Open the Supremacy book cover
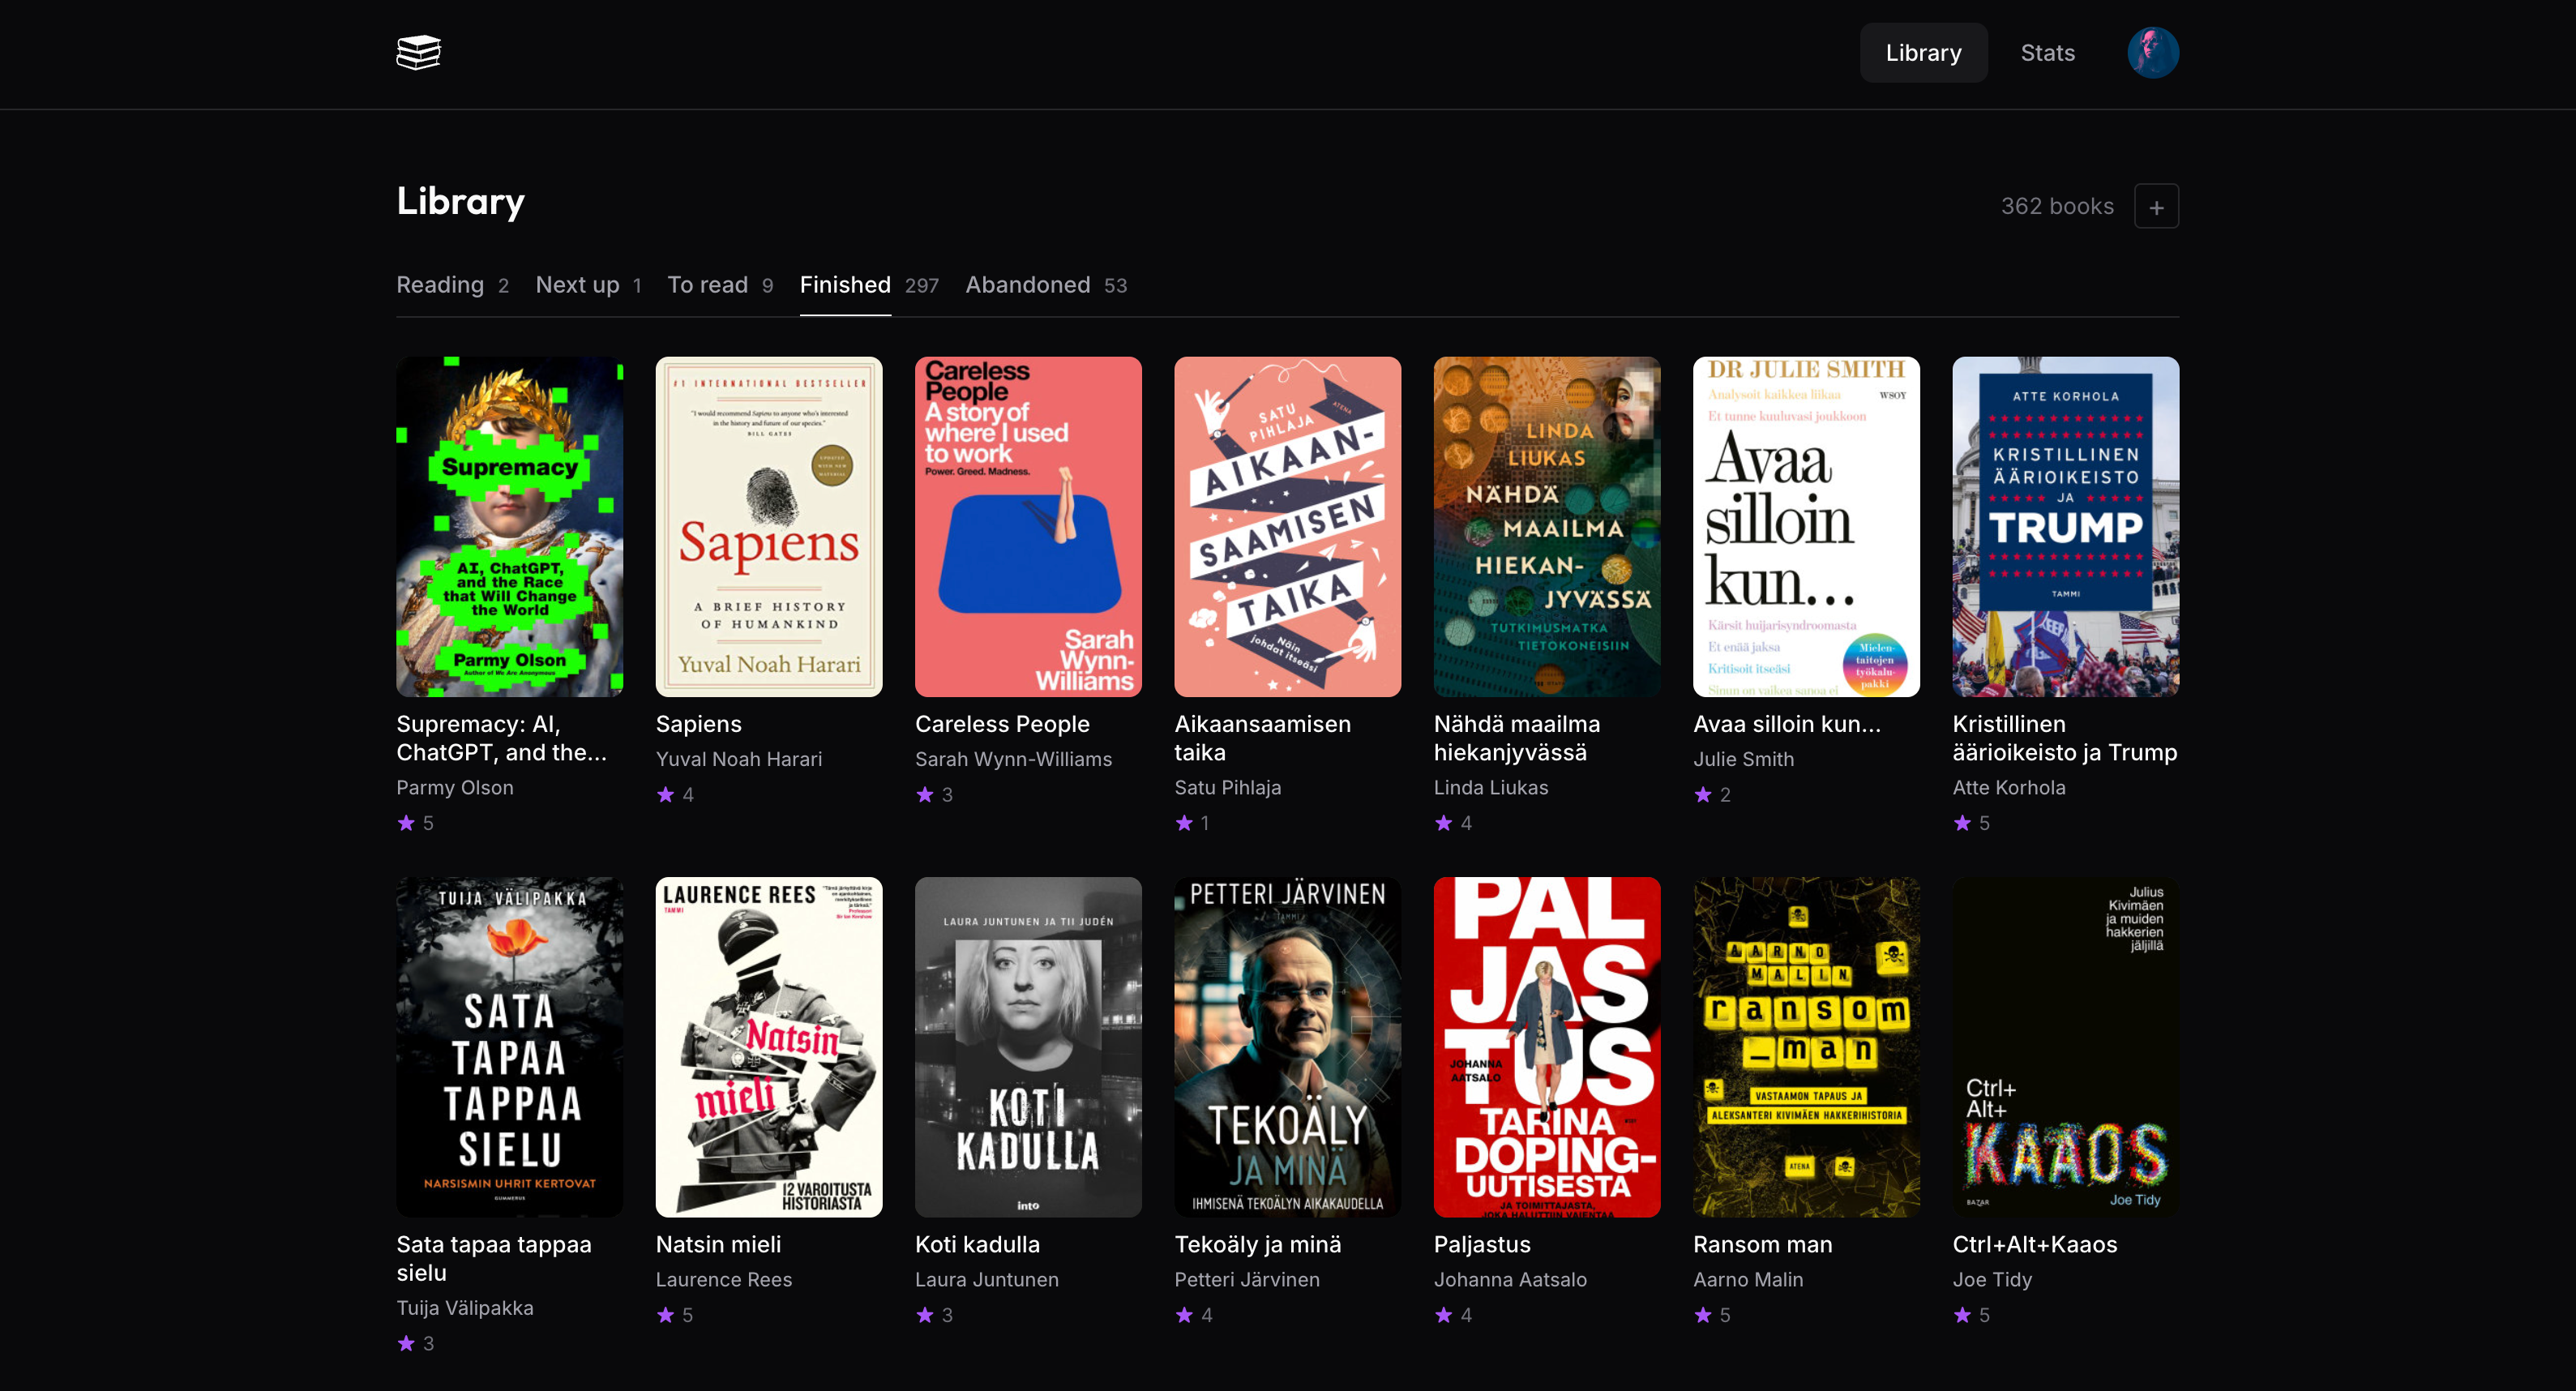The width and height of the screenshot is (2576, 1391). 509,527
